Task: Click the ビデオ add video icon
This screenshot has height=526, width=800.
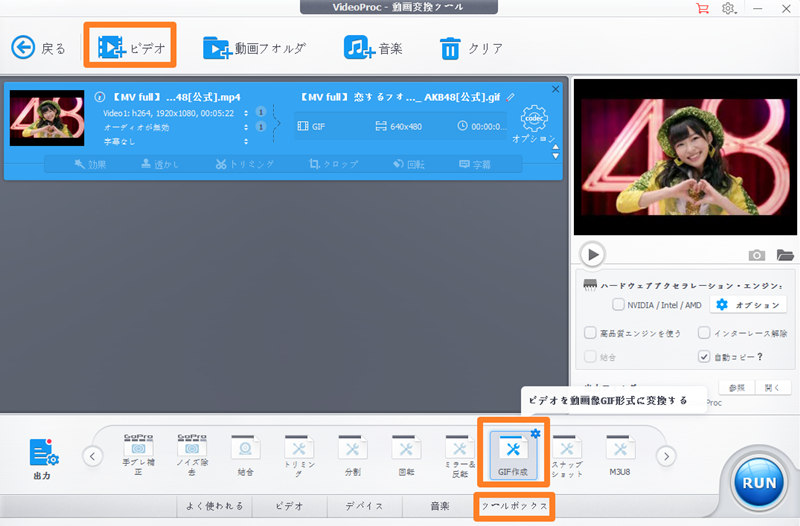Action: click(112, 47)
